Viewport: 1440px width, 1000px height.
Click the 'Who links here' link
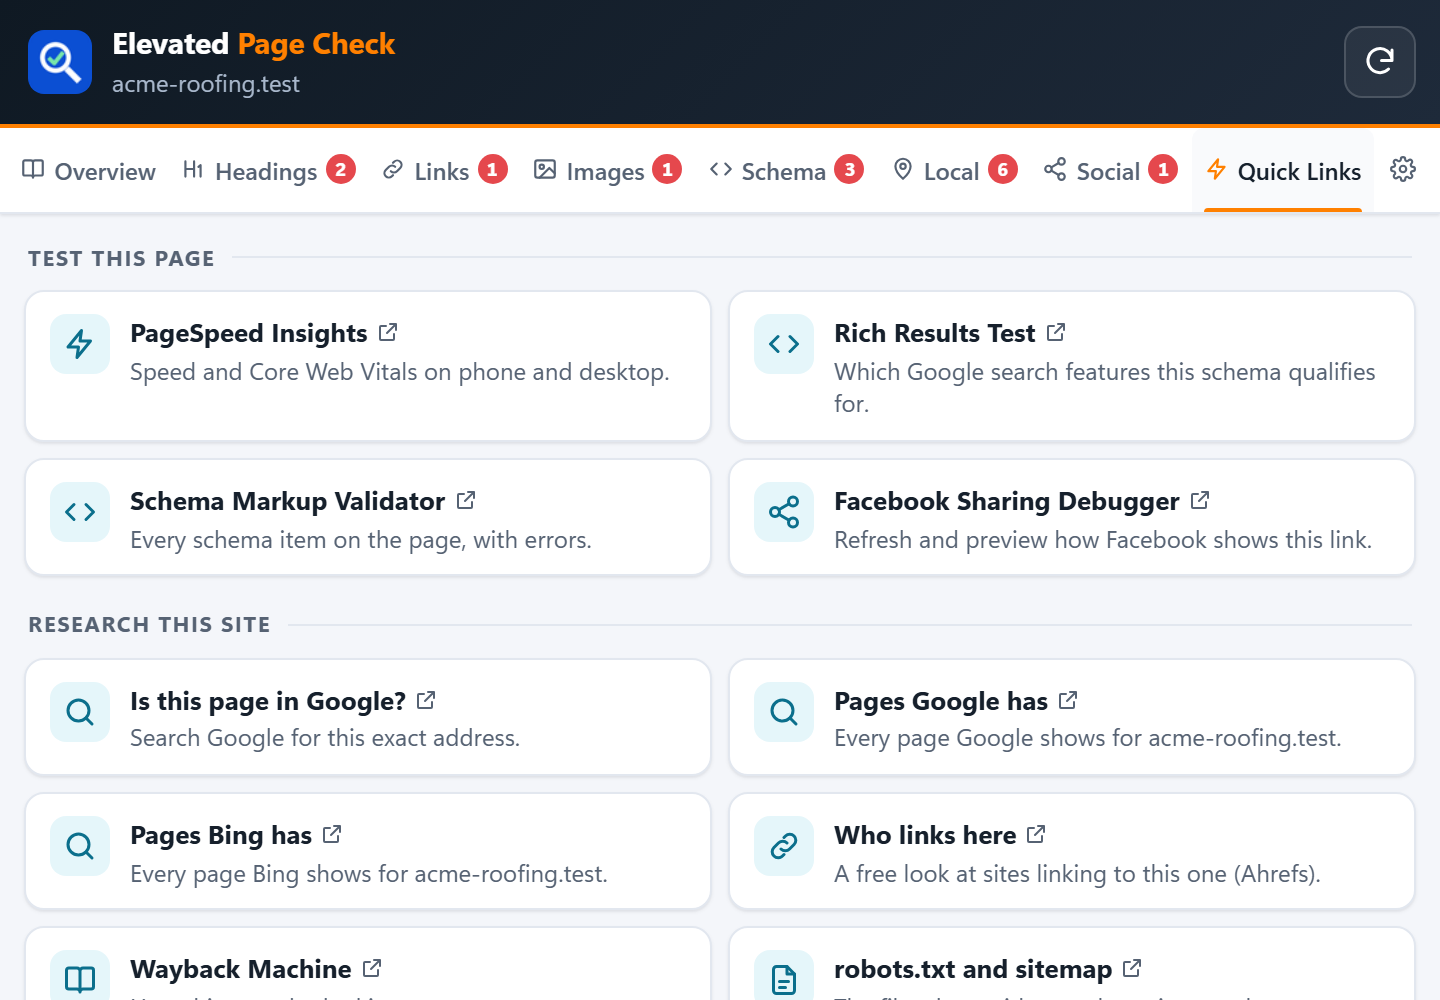(1072, 851)
